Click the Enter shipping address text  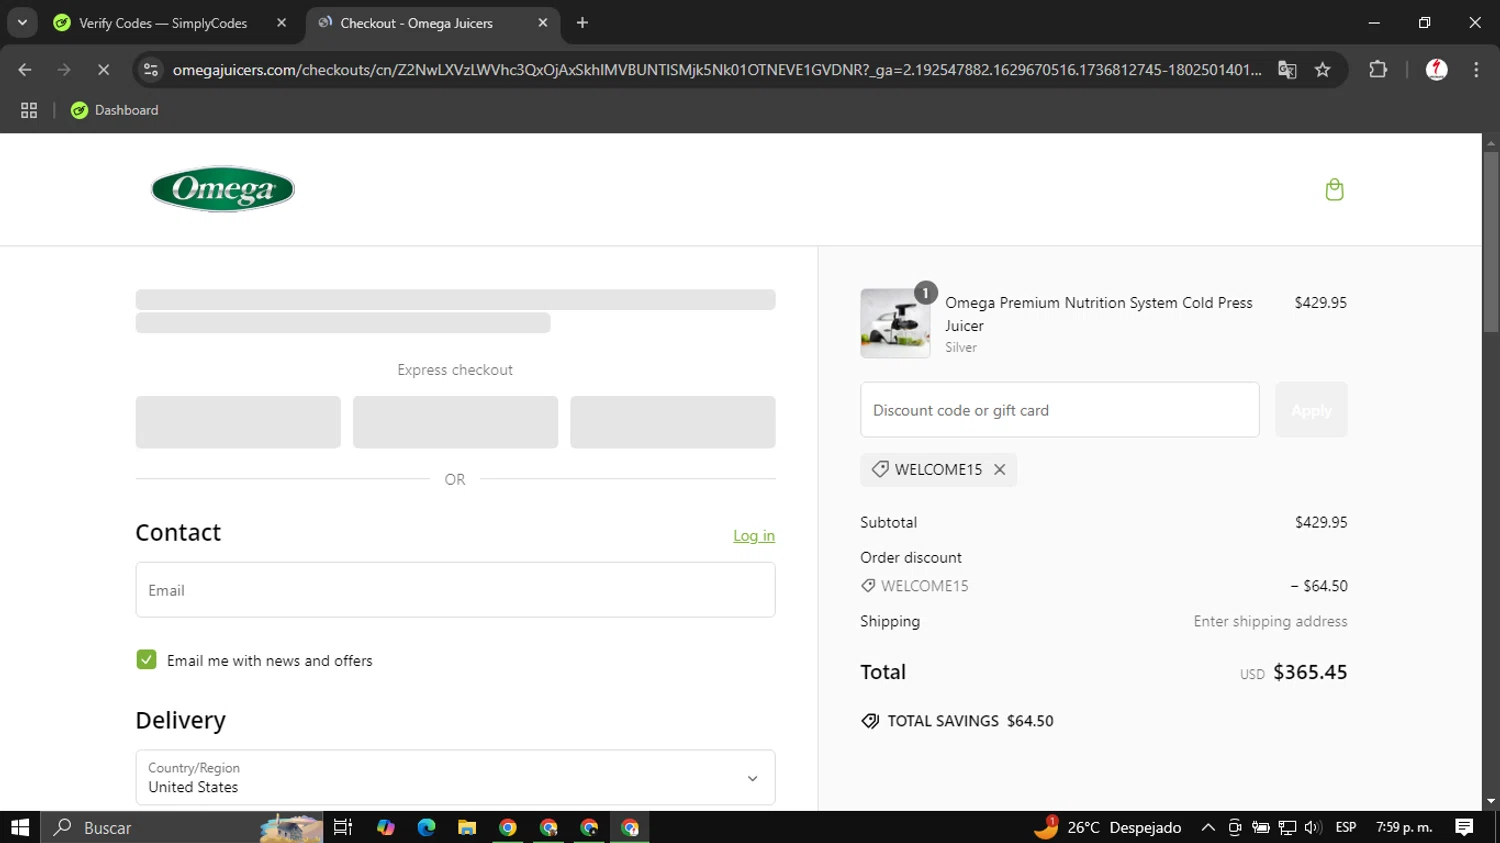(1270, 622)
